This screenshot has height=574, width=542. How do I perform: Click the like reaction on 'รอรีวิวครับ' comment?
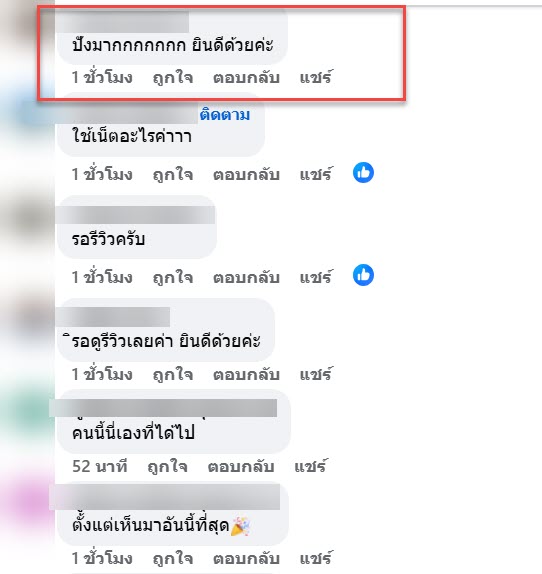click(x=363, y=275)
